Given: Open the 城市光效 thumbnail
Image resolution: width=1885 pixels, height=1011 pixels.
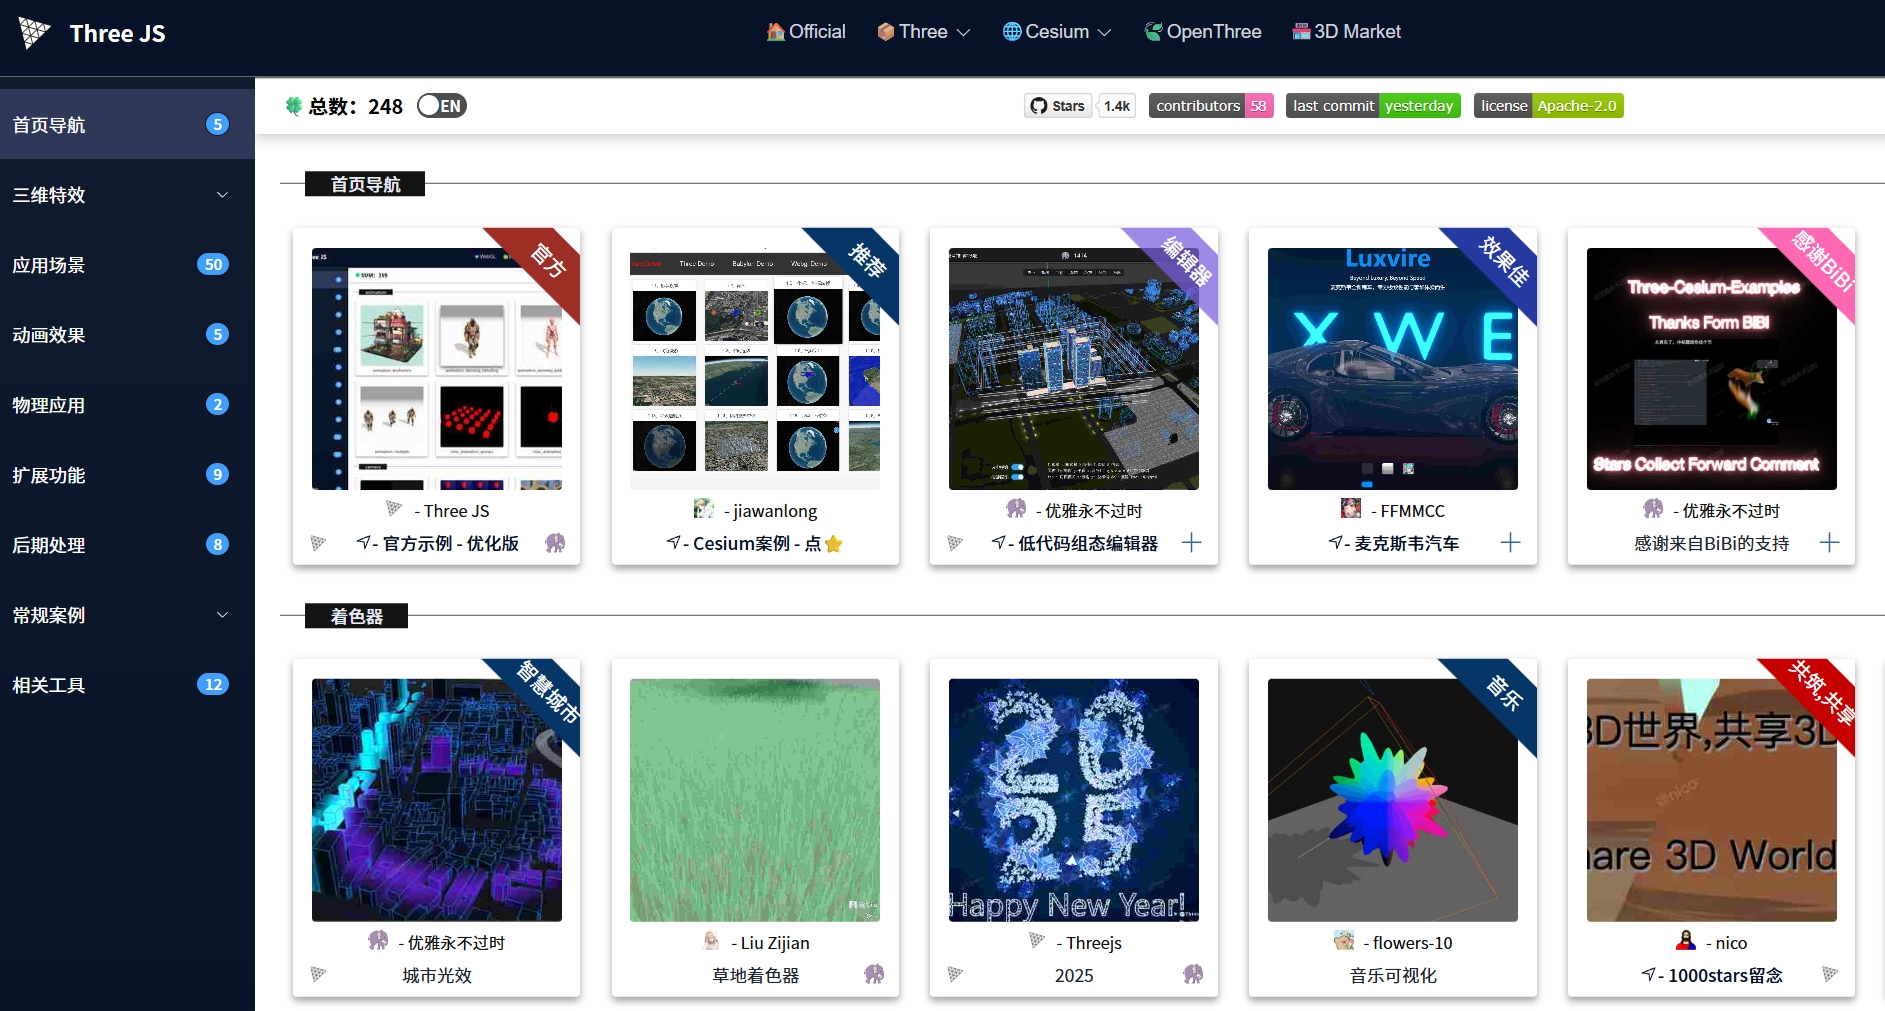Looking at the screenshot, I should (437, 800).
